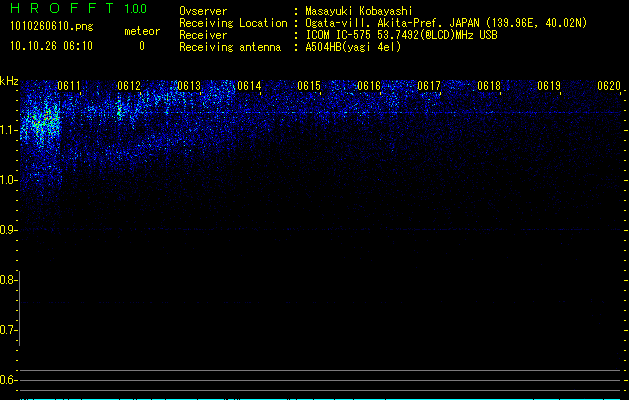Click the HROFFT 1.0.0 title text

(79, 8)
